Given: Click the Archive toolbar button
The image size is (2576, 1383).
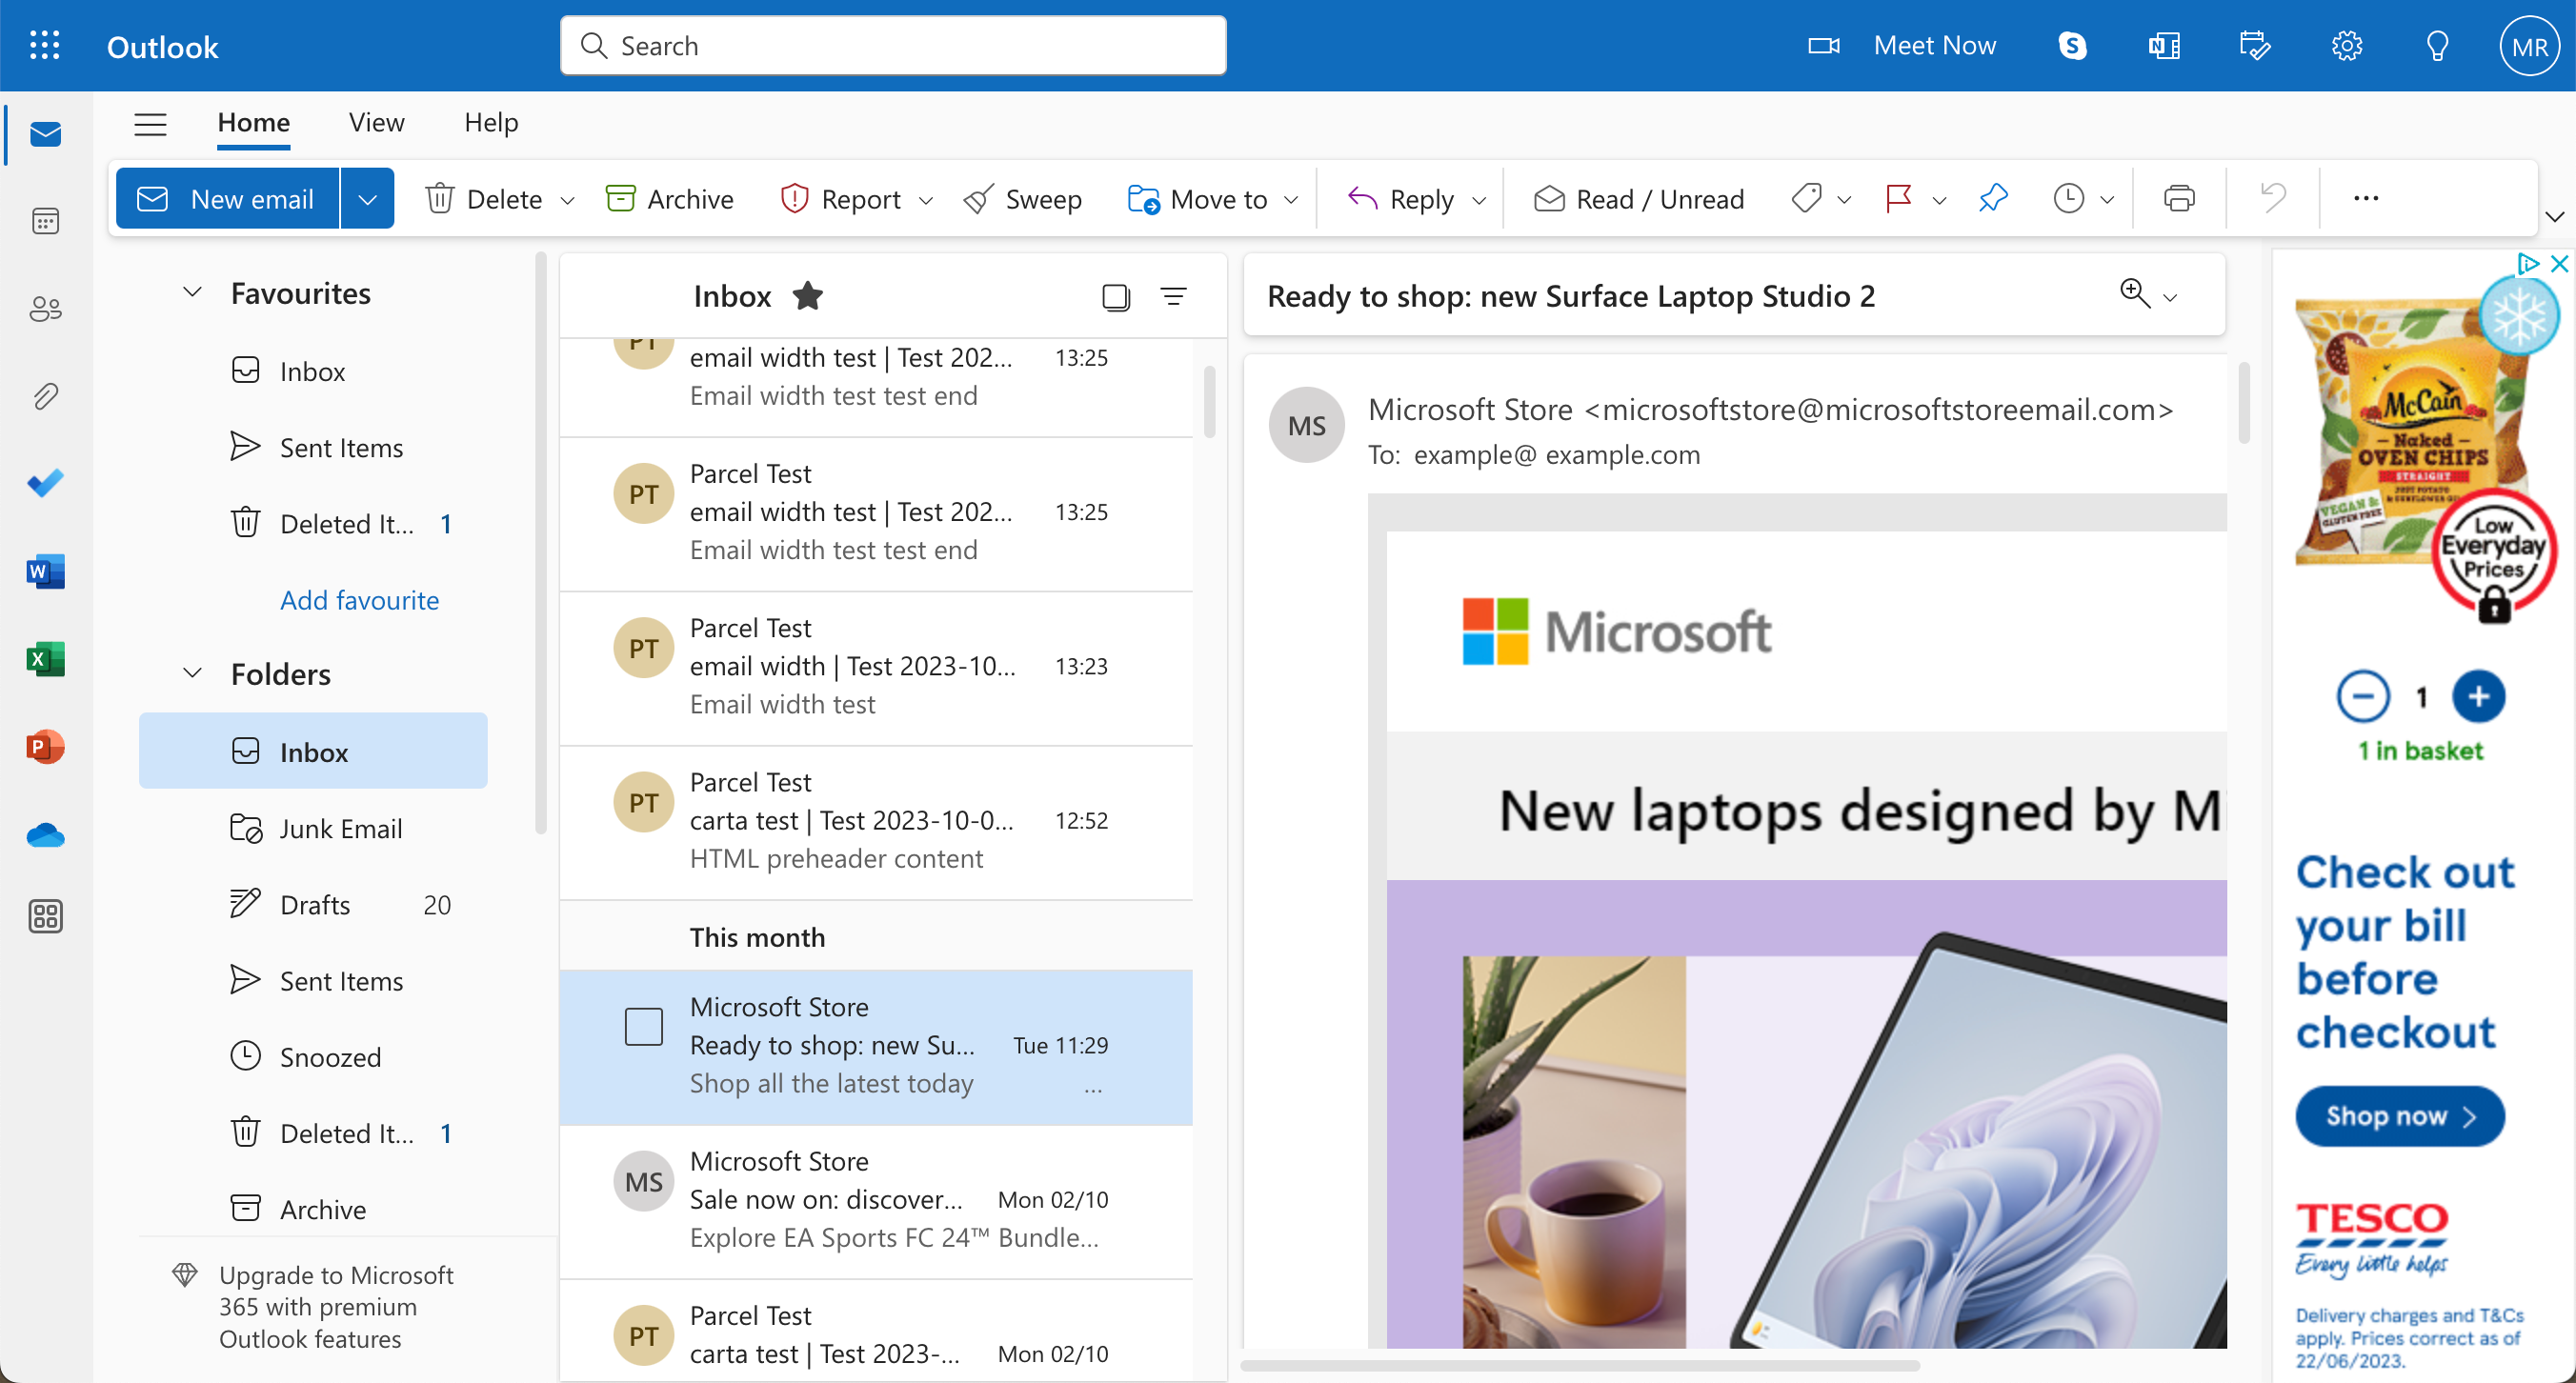Looking at the screenshot, I should (670, 199).
